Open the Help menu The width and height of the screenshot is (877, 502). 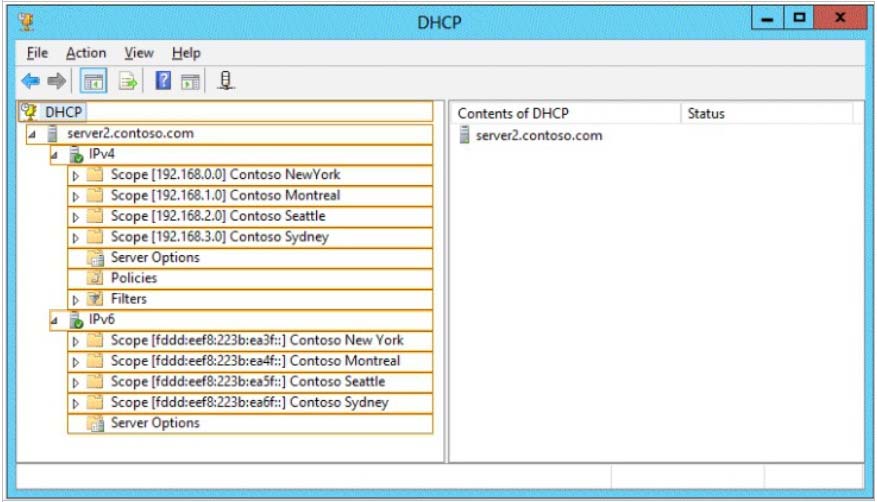coord(186,53)
